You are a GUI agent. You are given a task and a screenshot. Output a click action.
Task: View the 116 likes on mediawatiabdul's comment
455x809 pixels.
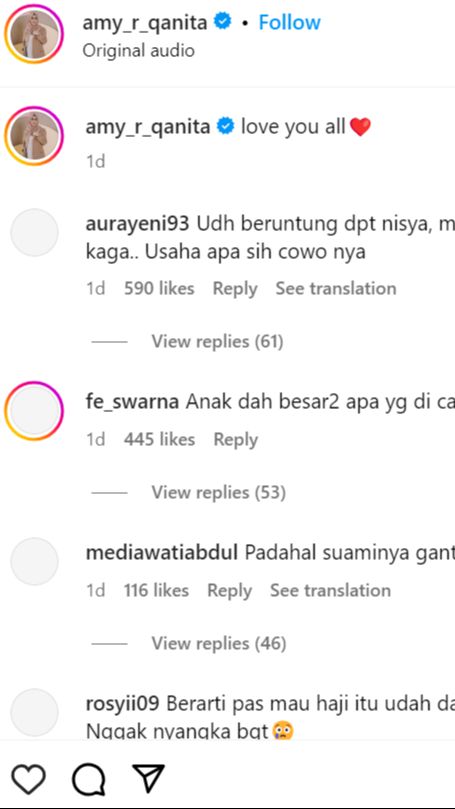(x=156, y=590)
